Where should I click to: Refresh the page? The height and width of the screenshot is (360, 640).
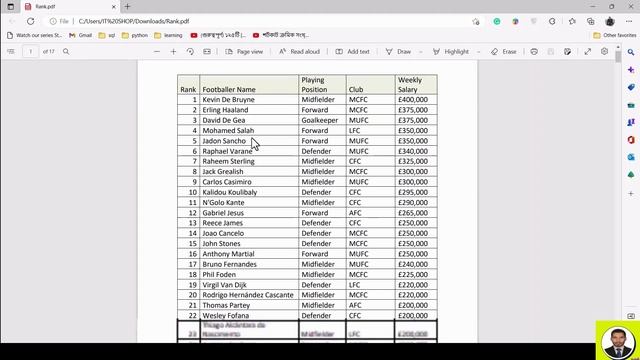pos(31,21)
